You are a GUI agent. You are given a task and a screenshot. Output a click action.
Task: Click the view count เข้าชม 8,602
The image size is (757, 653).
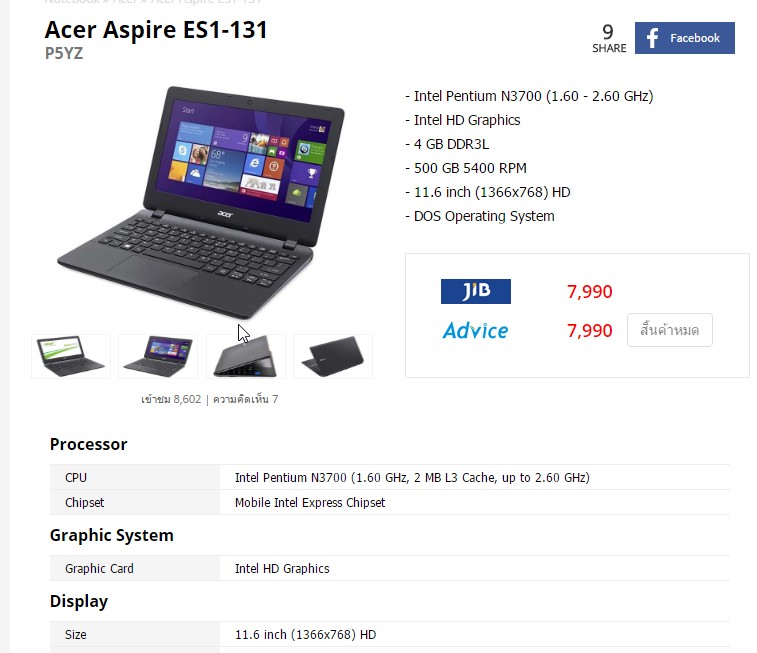point(171,399)
